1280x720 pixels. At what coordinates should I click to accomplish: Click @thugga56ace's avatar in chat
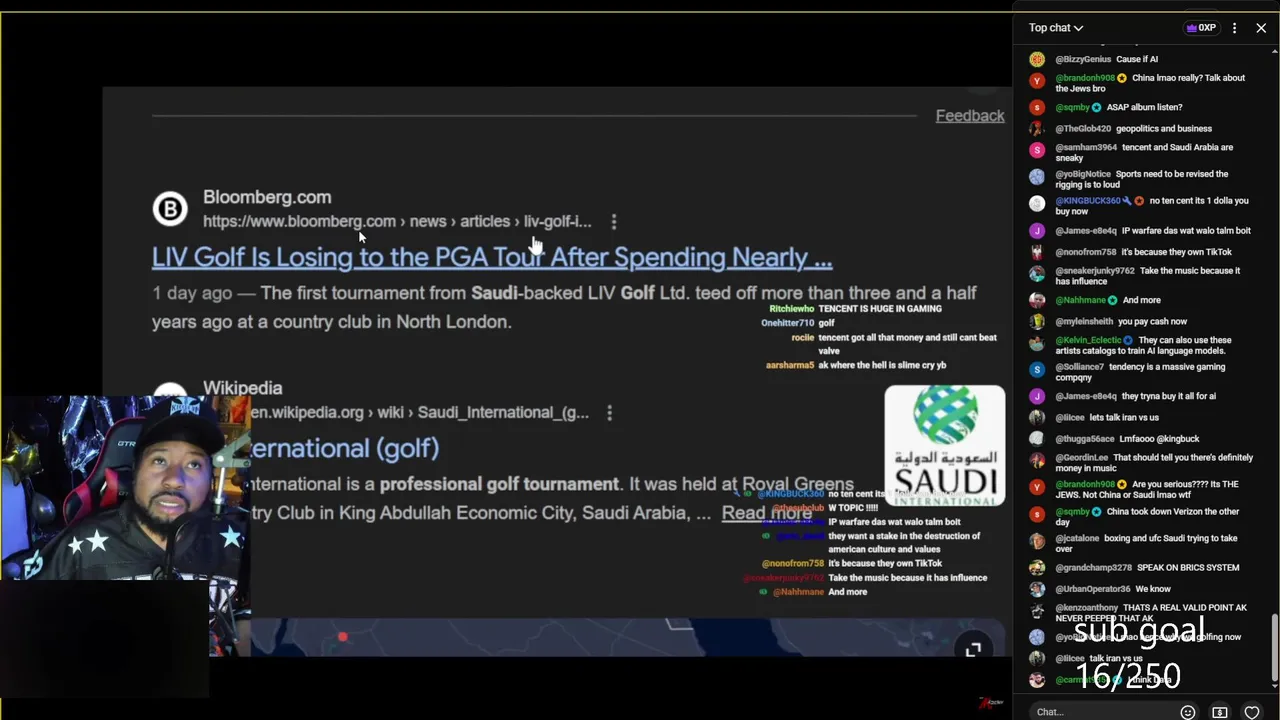(1037, 439)
